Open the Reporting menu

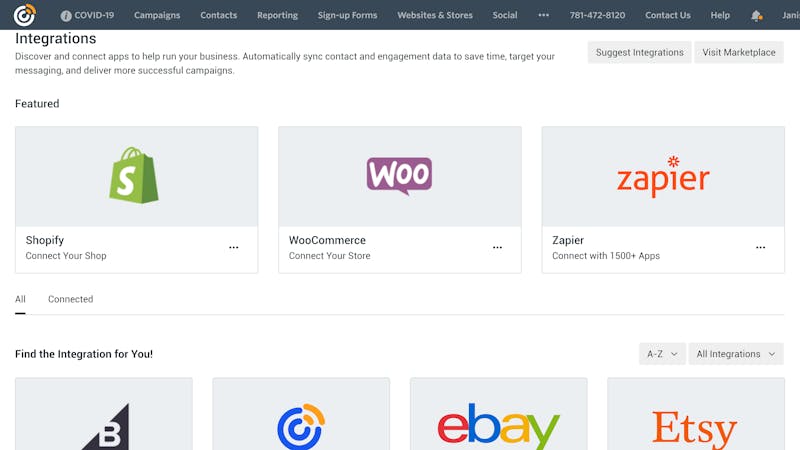pyautogui.click(x=278, y=15)
